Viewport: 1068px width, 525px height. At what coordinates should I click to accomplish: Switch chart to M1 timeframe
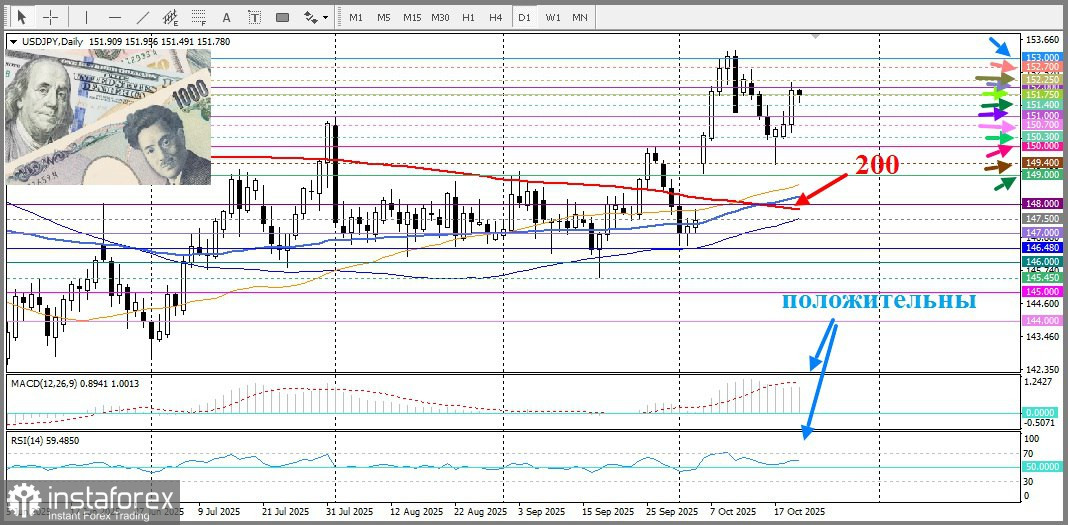point(356,17)
